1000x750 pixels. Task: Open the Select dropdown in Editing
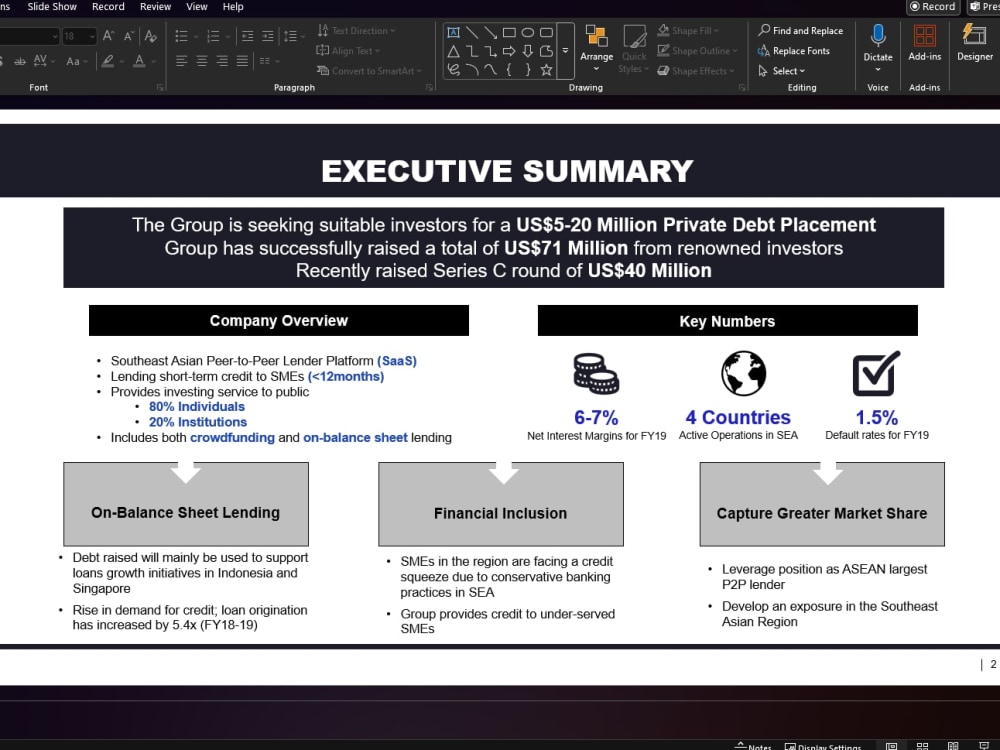coord(782,71)
